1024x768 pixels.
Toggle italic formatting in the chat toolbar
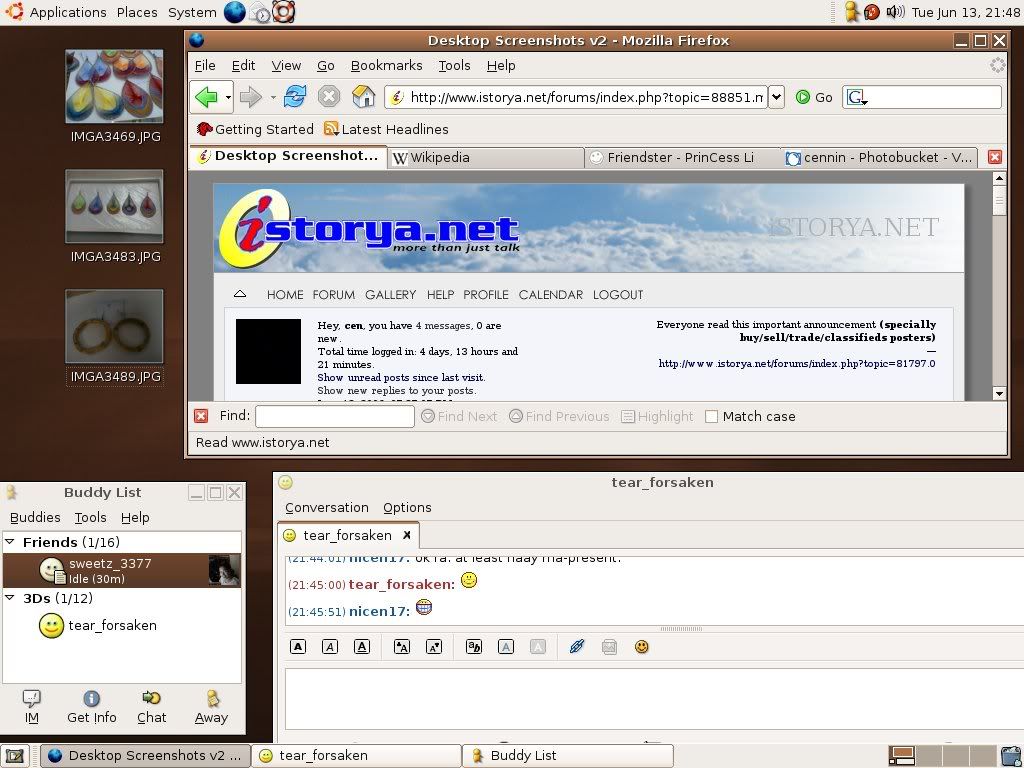330,647
